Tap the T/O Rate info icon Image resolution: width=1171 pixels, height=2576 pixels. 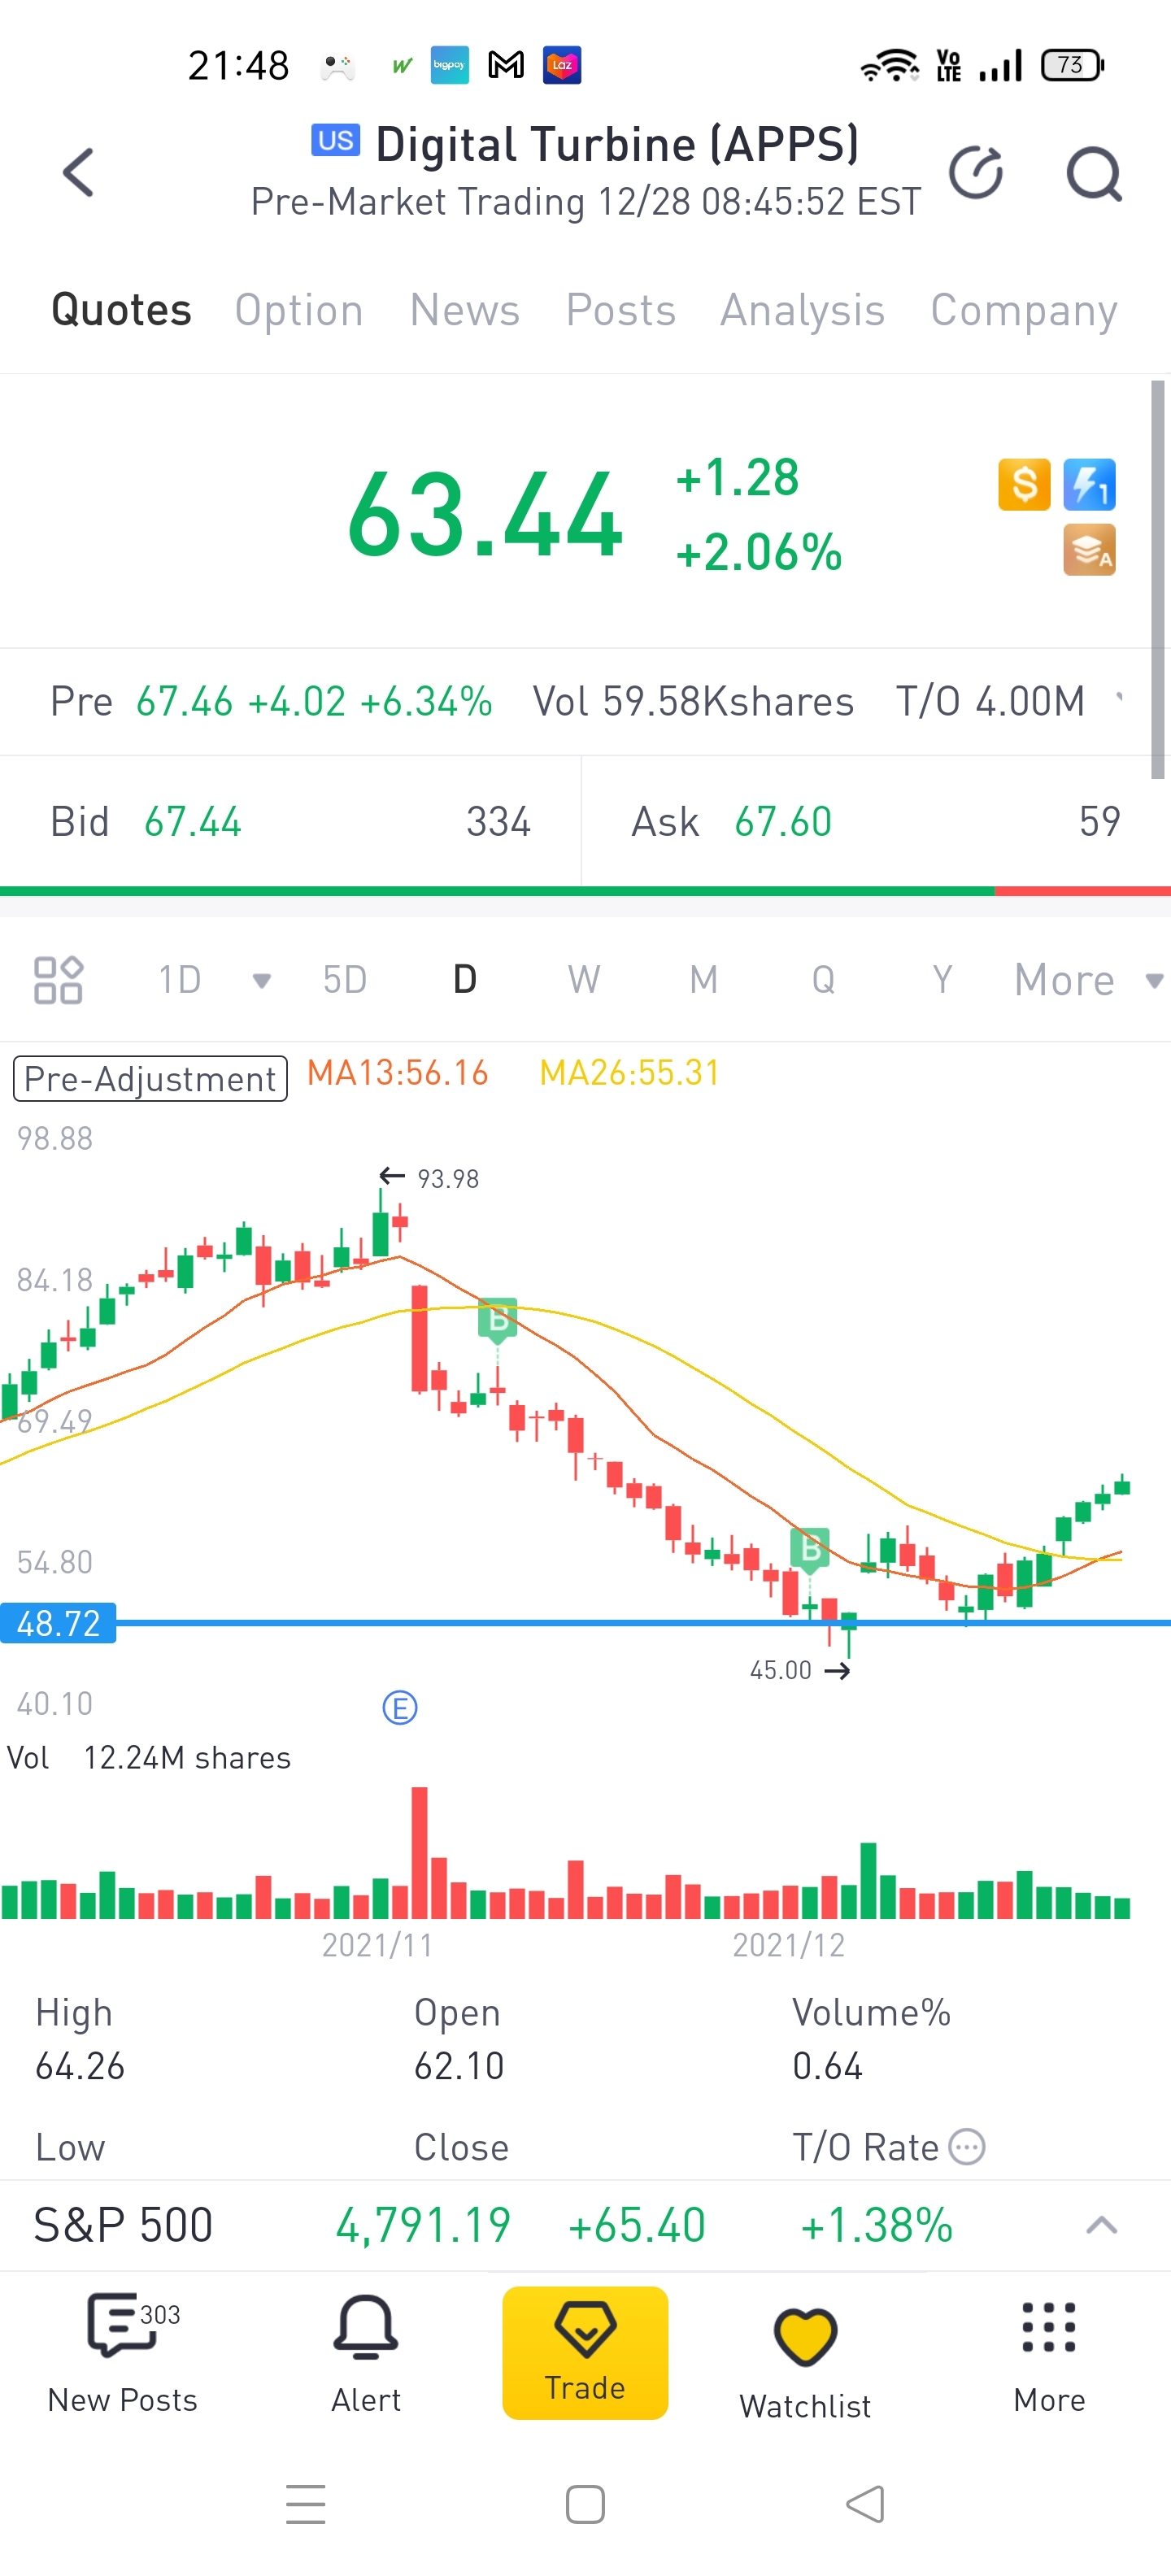[x=967, y=2147]
